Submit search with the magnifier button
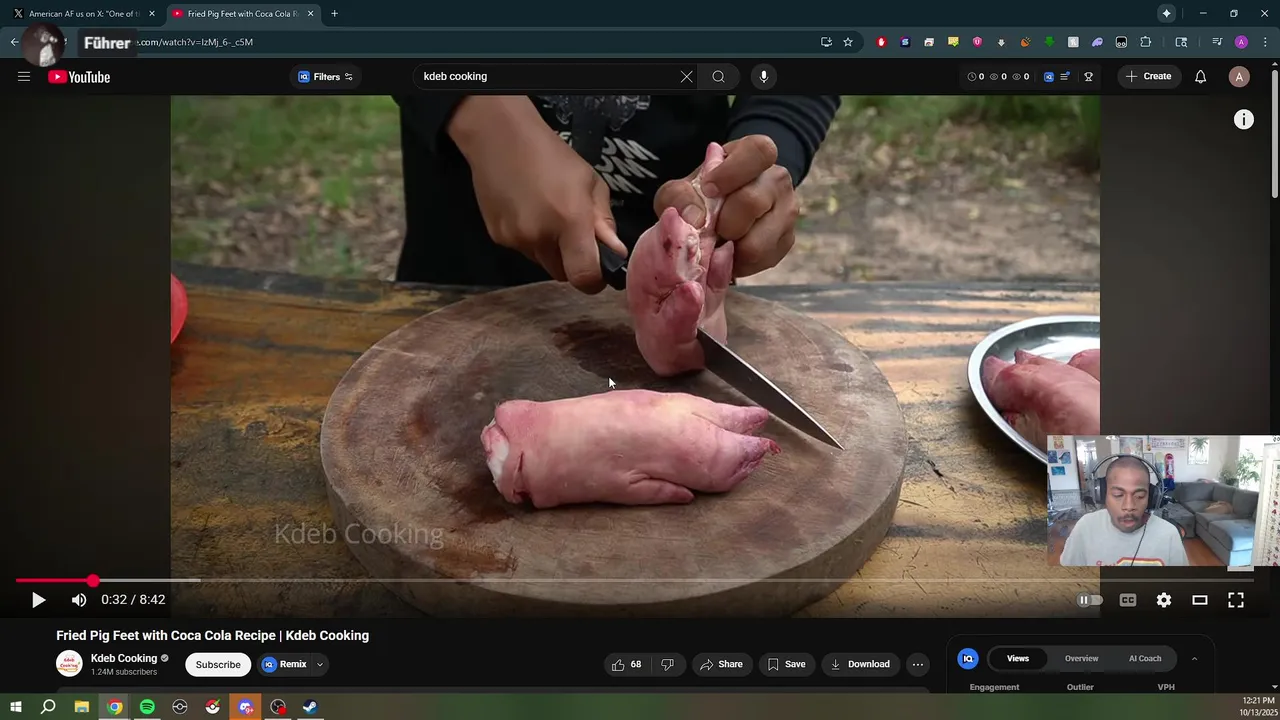 [x=718, y=77]
